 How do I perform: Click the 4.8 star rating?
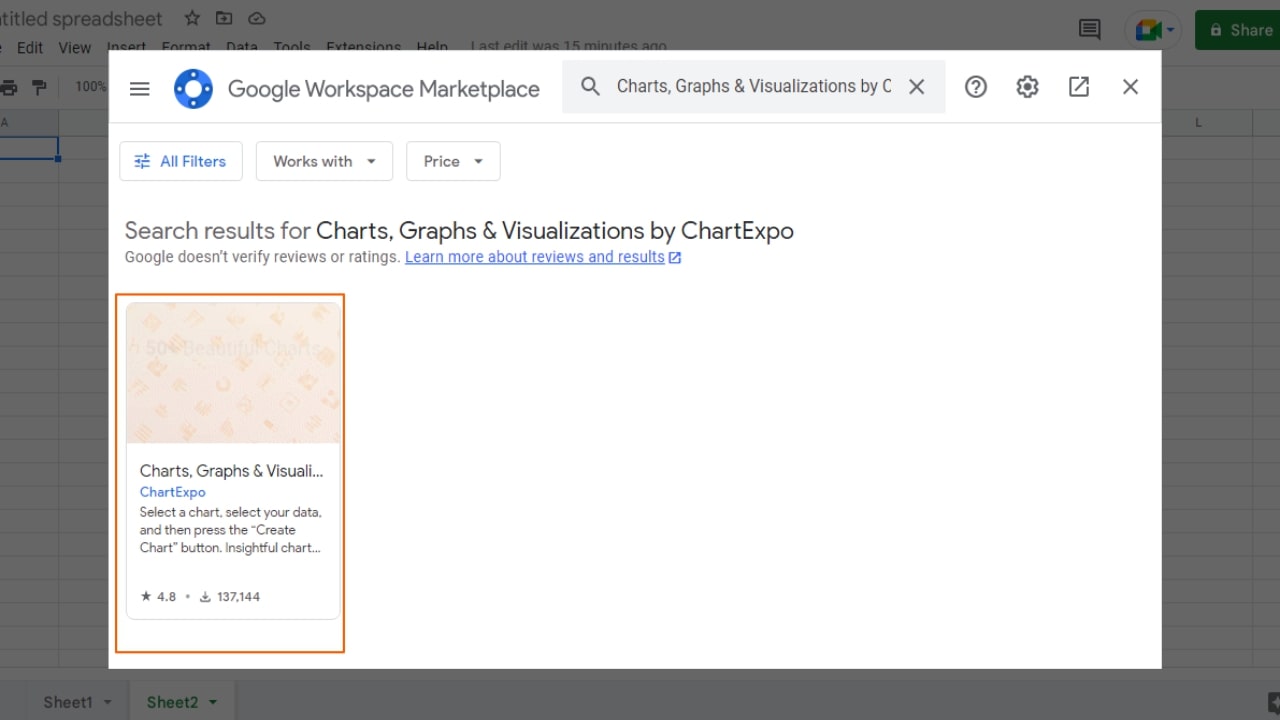[158, 597]
